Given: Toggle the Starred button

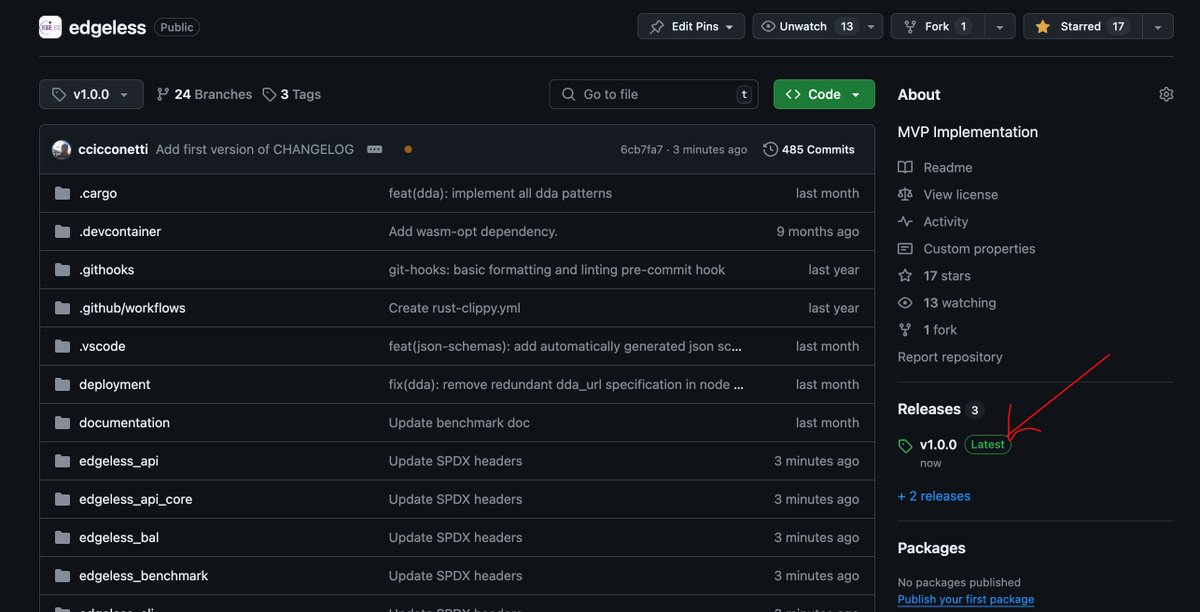Looking at the screenshot, I should click(x=1081, y=26).
